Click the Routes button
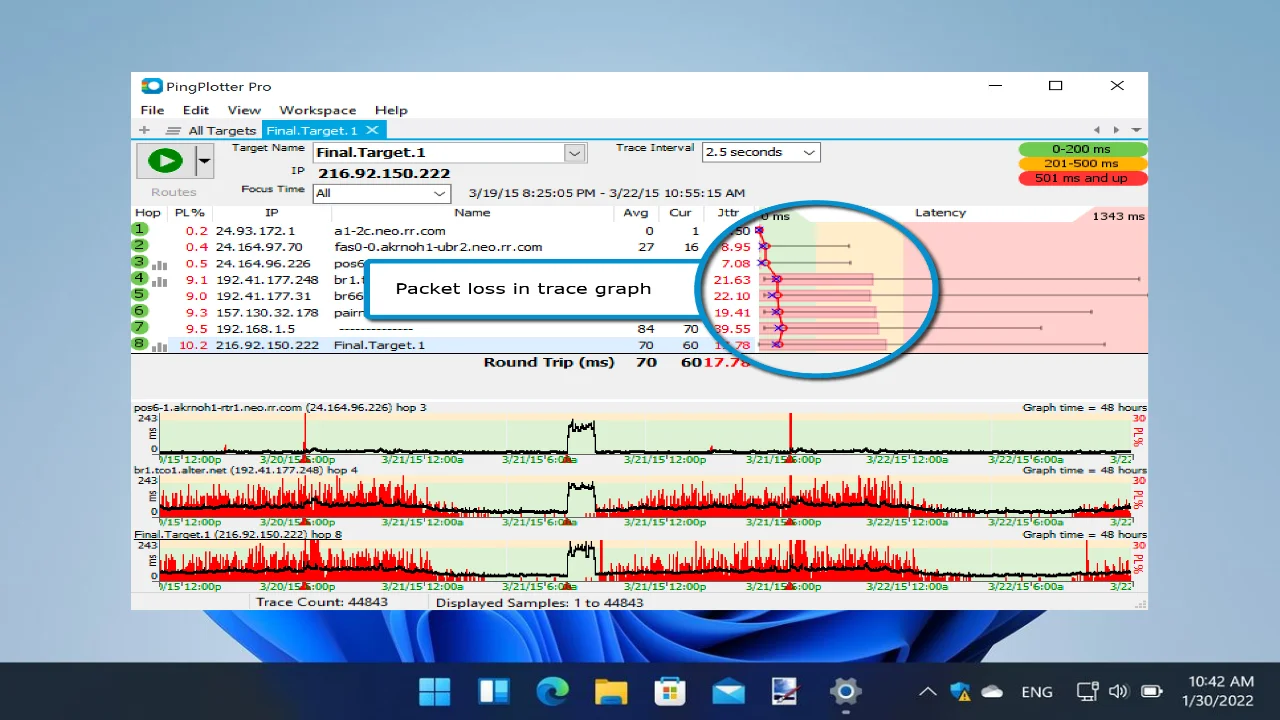 pos(174,192)
